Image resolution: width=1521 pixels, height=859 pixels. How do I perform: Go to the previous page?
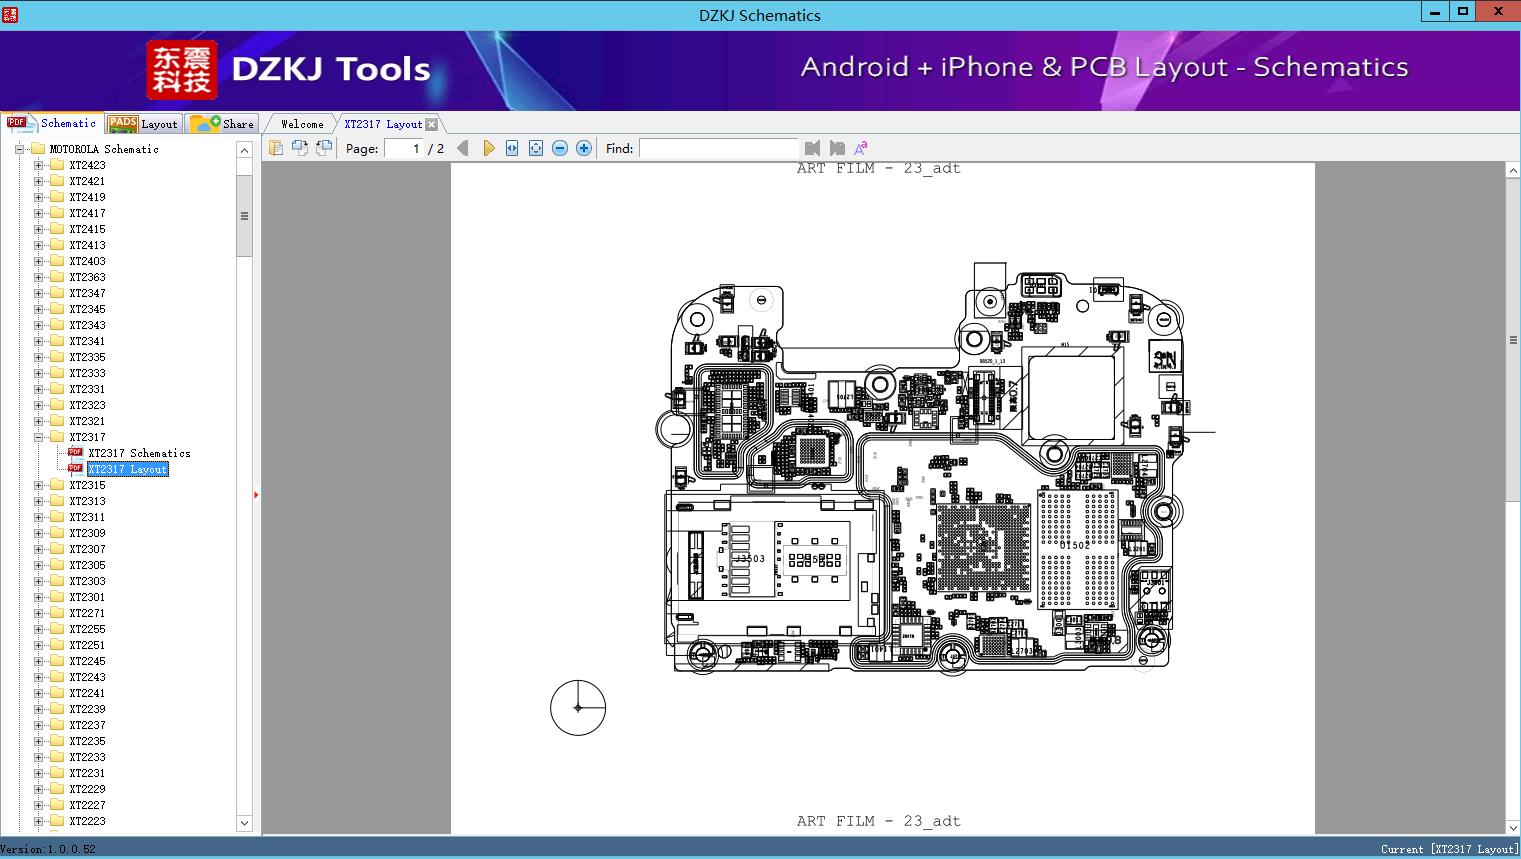pyautogui.click(x=463, y=148)
